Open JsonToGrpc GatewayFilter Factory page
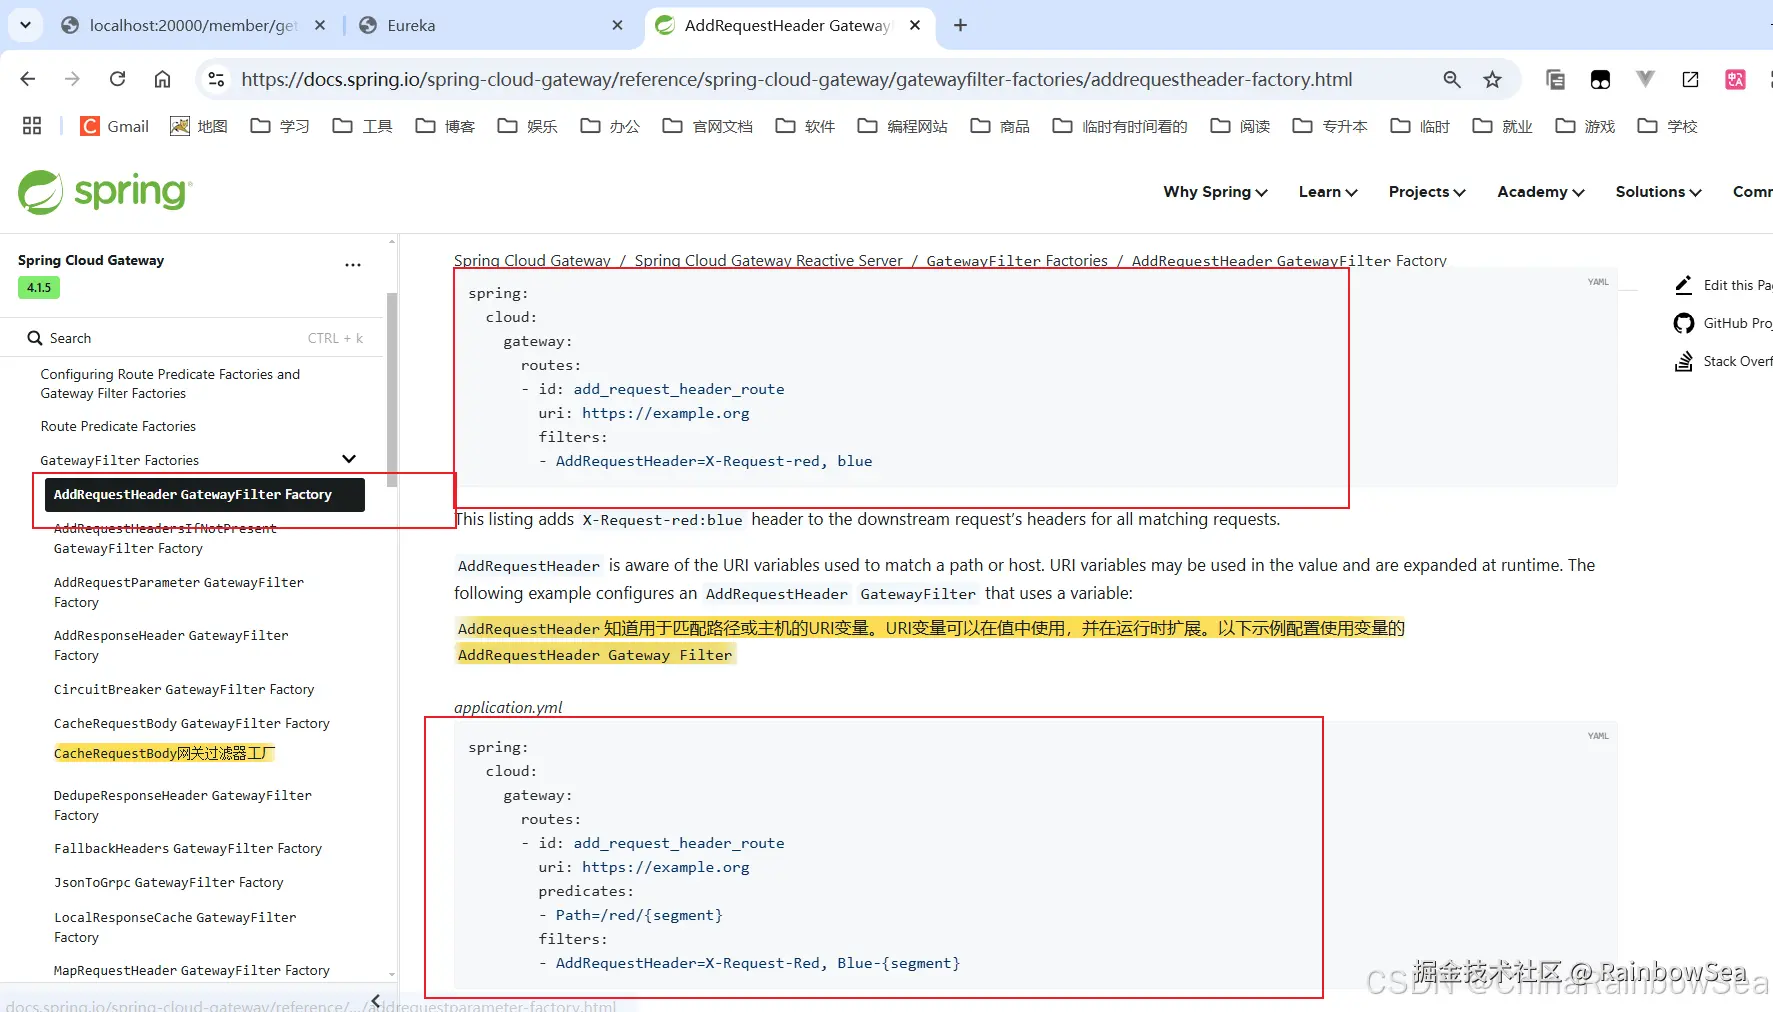The image size is (1773, 1012). click(169, 882)
